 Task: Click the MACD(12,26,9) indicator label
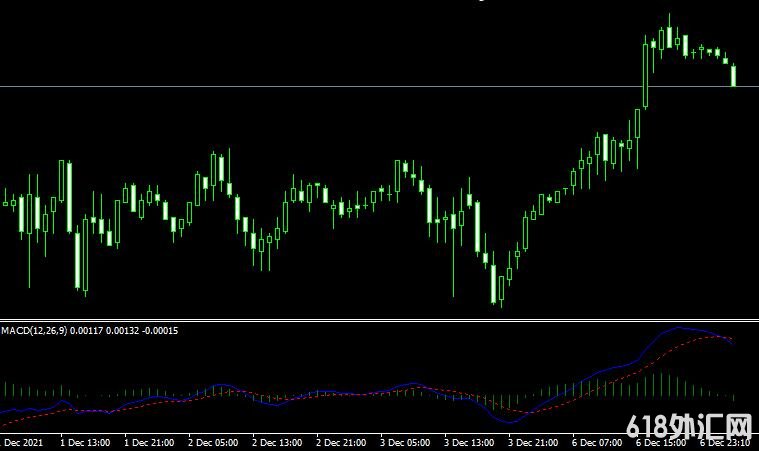click(x=34, y=331)
